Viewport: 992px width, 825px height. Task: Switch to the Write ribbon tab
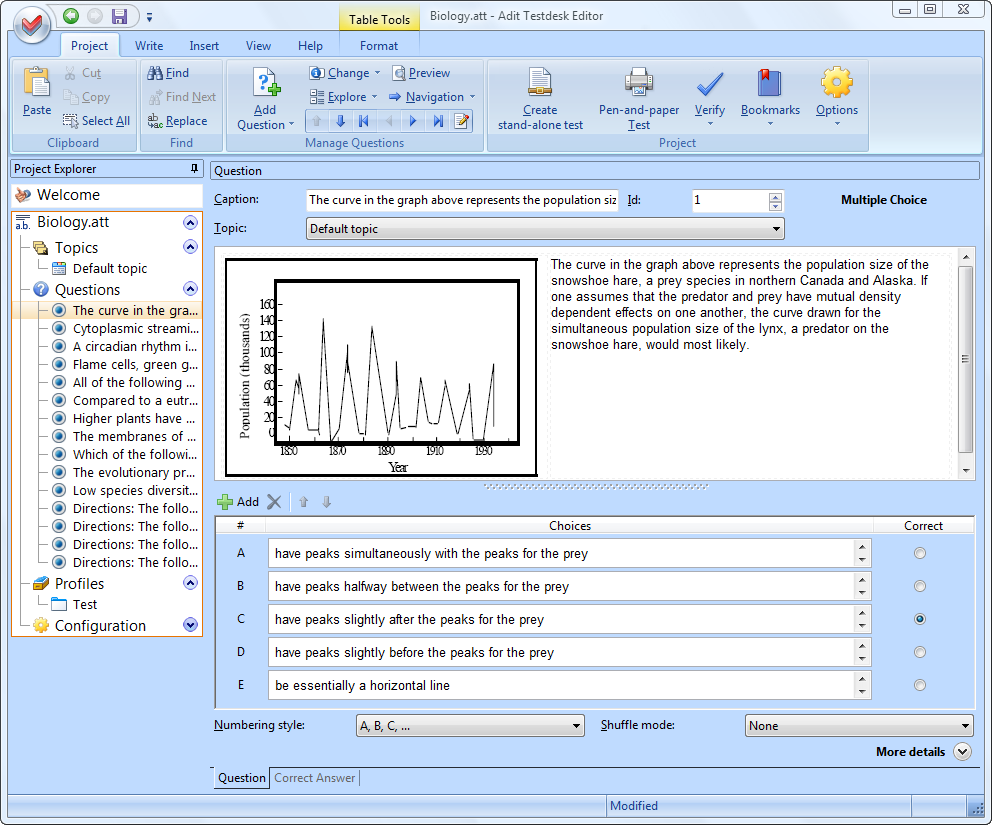point(149,46)
